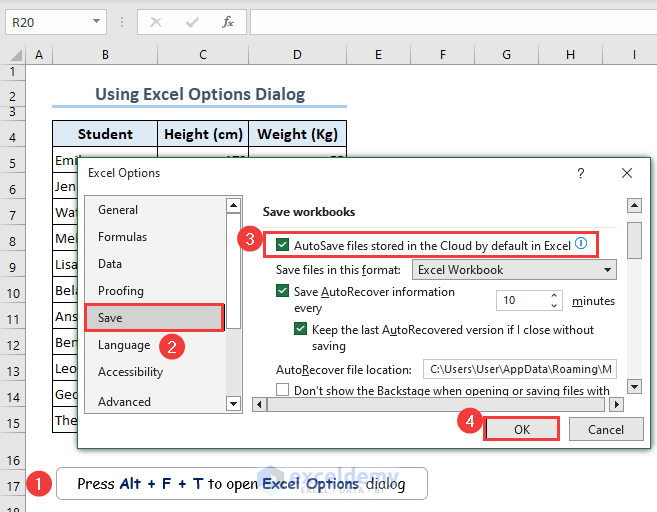
Task: Switch to the Advanced category
Action: (124, 401)
